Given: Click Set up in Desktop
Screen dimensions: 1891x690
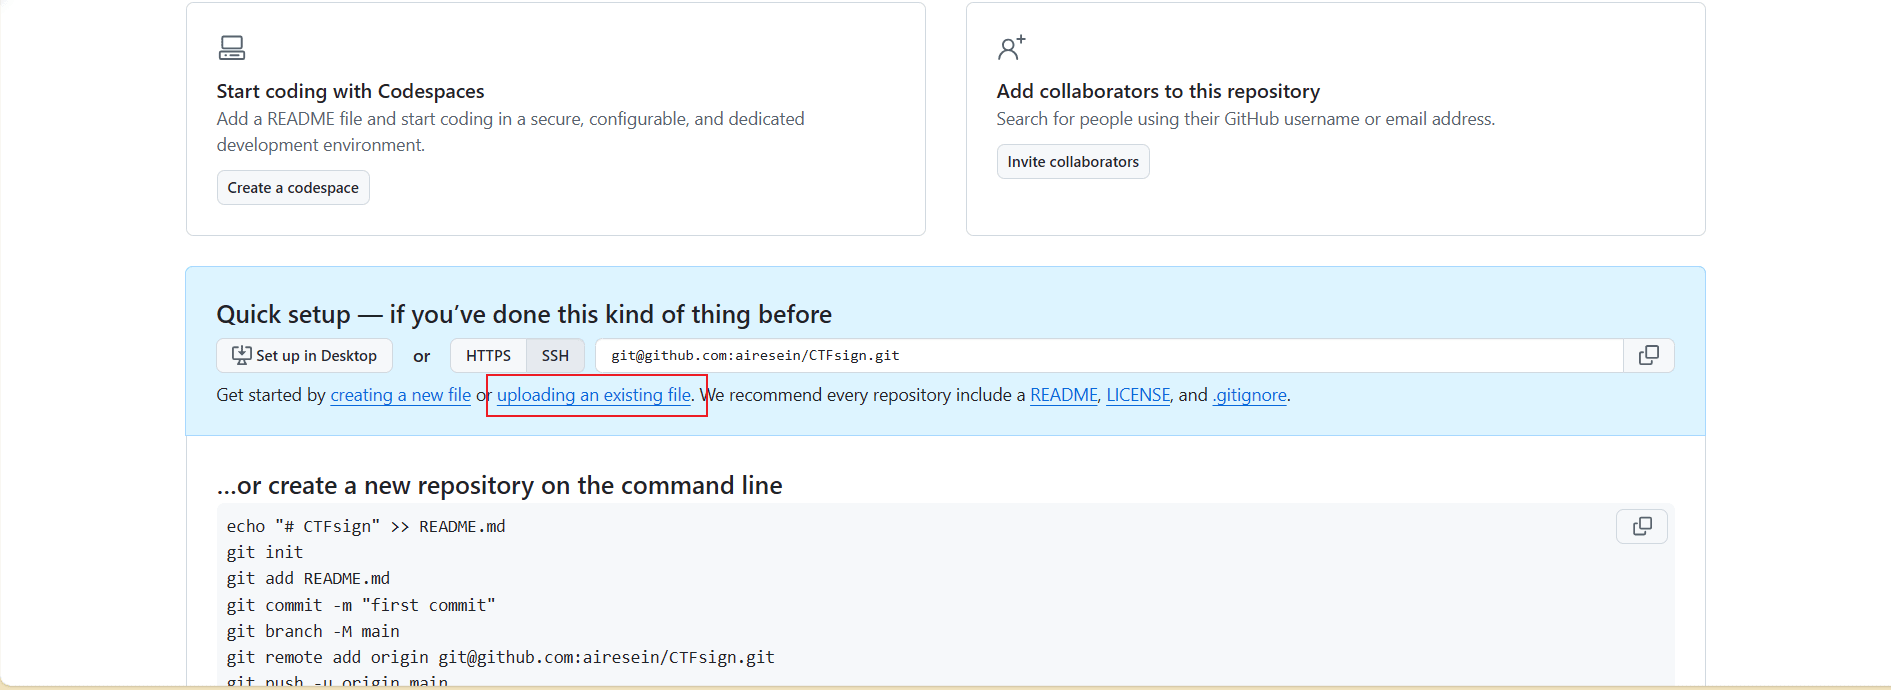Looking at the screenshot, I should tap(304, 356).
